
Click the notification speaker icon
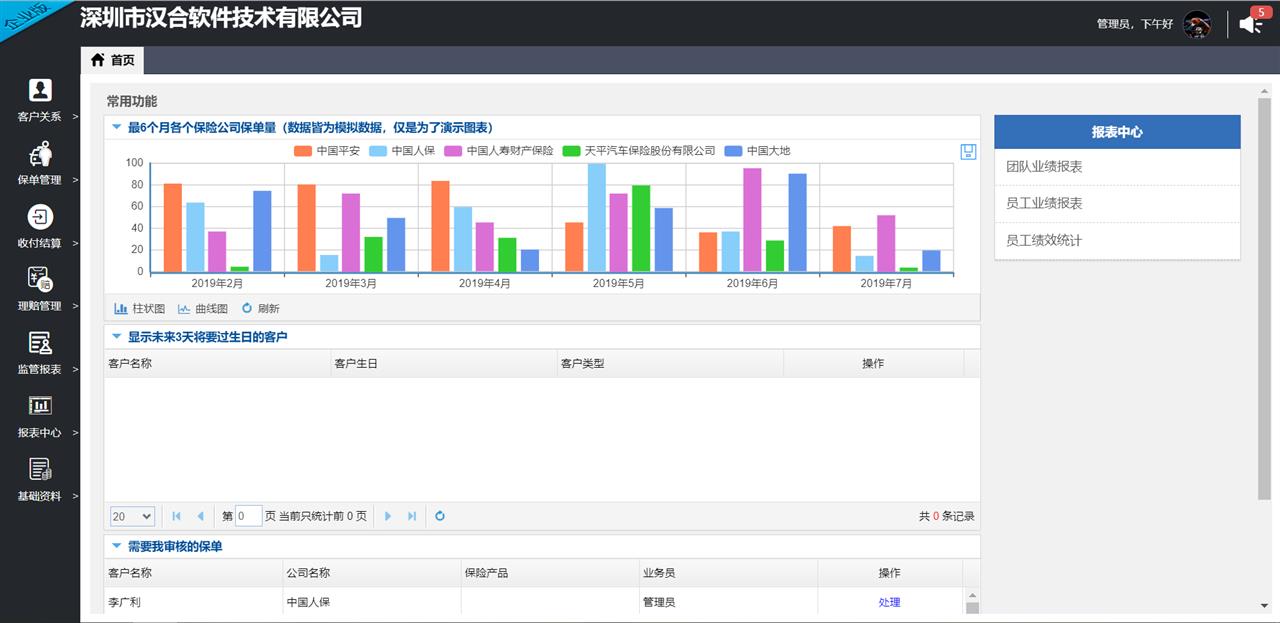point(1250,24)
